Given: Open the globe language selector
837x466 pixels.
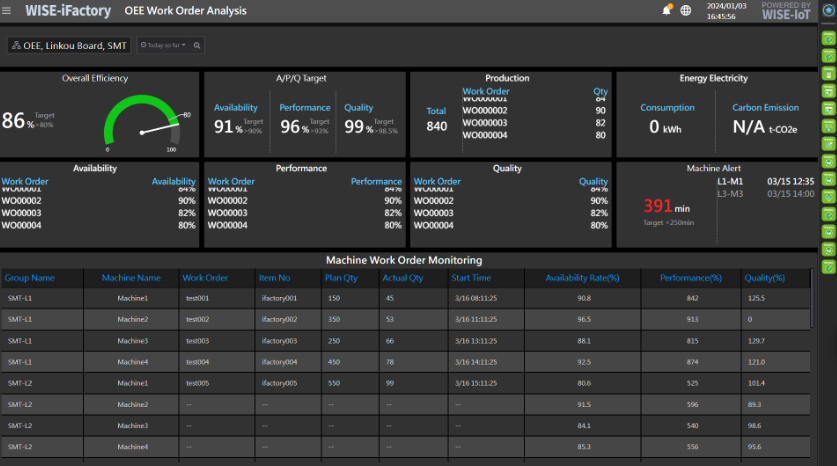Looking at the screenshot, I should (x=685, y=11).
